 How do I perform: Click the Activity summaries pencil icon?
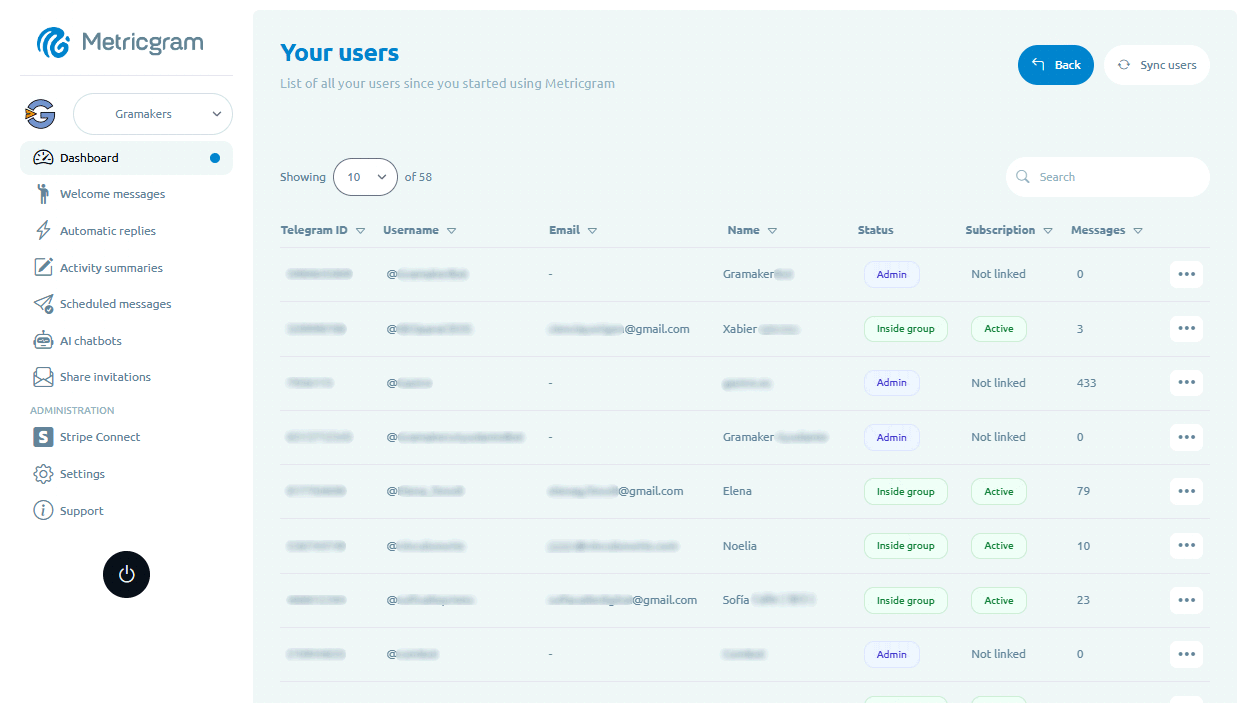42,267
